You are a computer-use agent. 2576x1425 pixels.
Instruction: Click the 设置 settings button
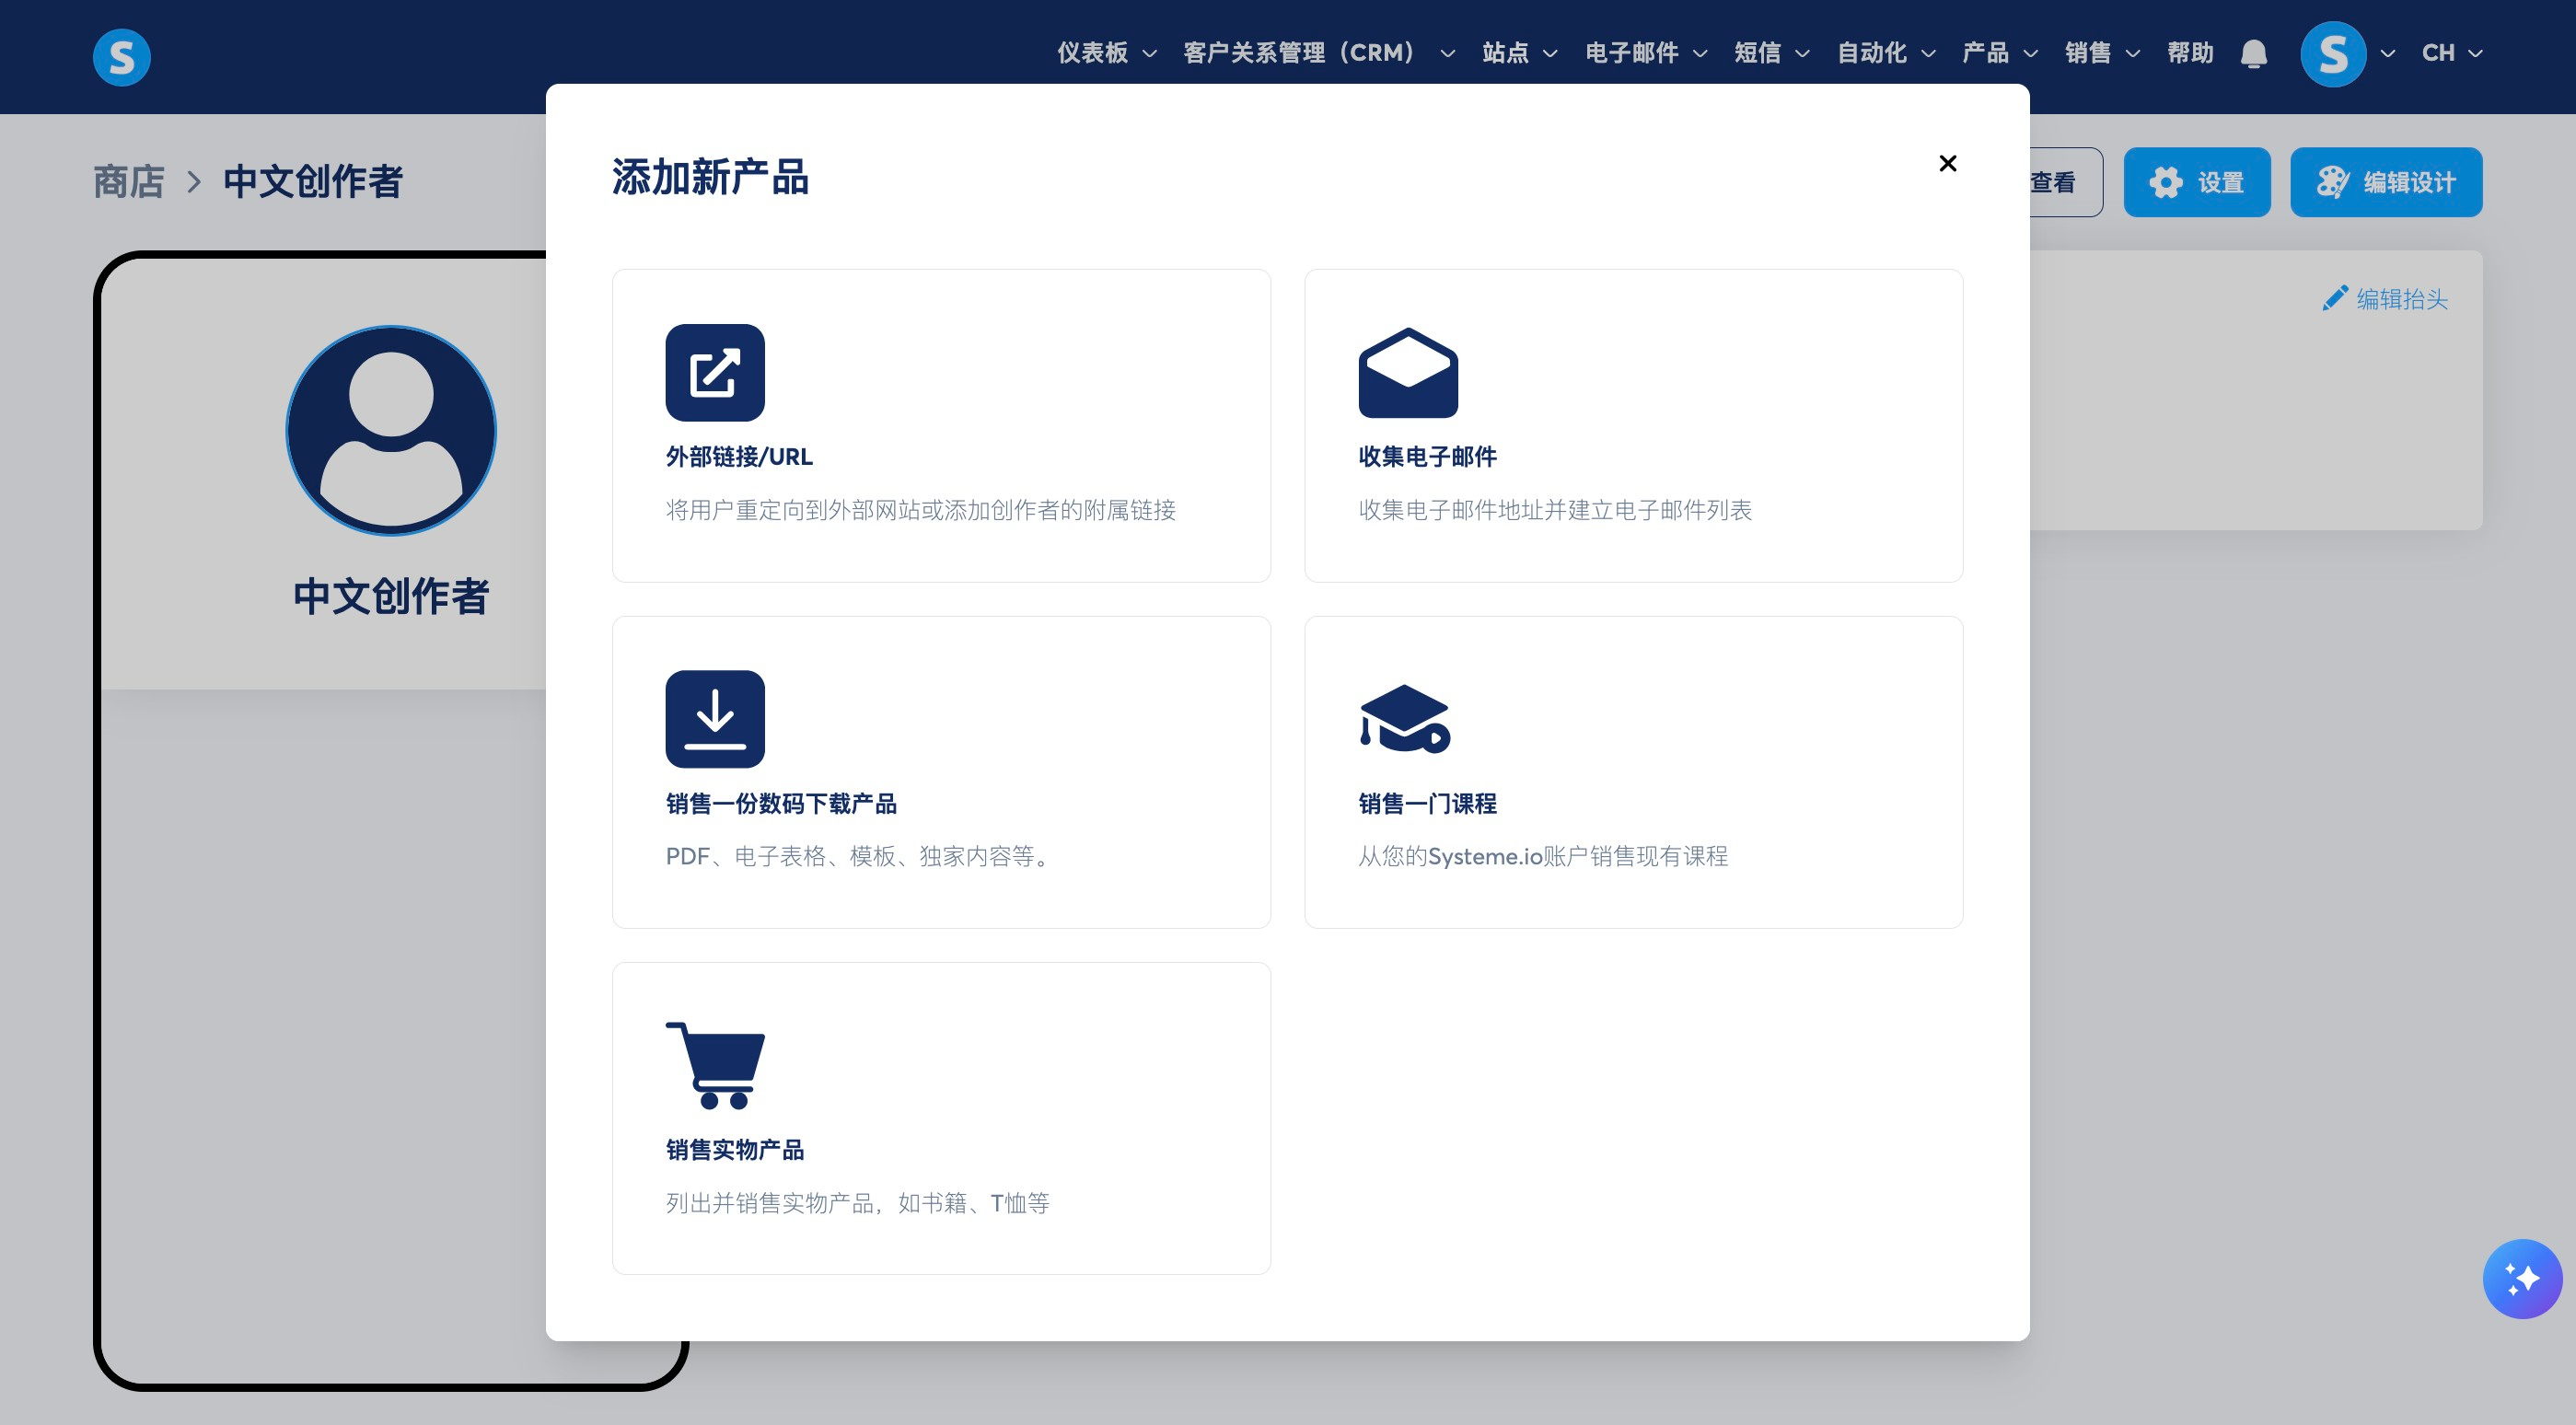coord(2196,182)
